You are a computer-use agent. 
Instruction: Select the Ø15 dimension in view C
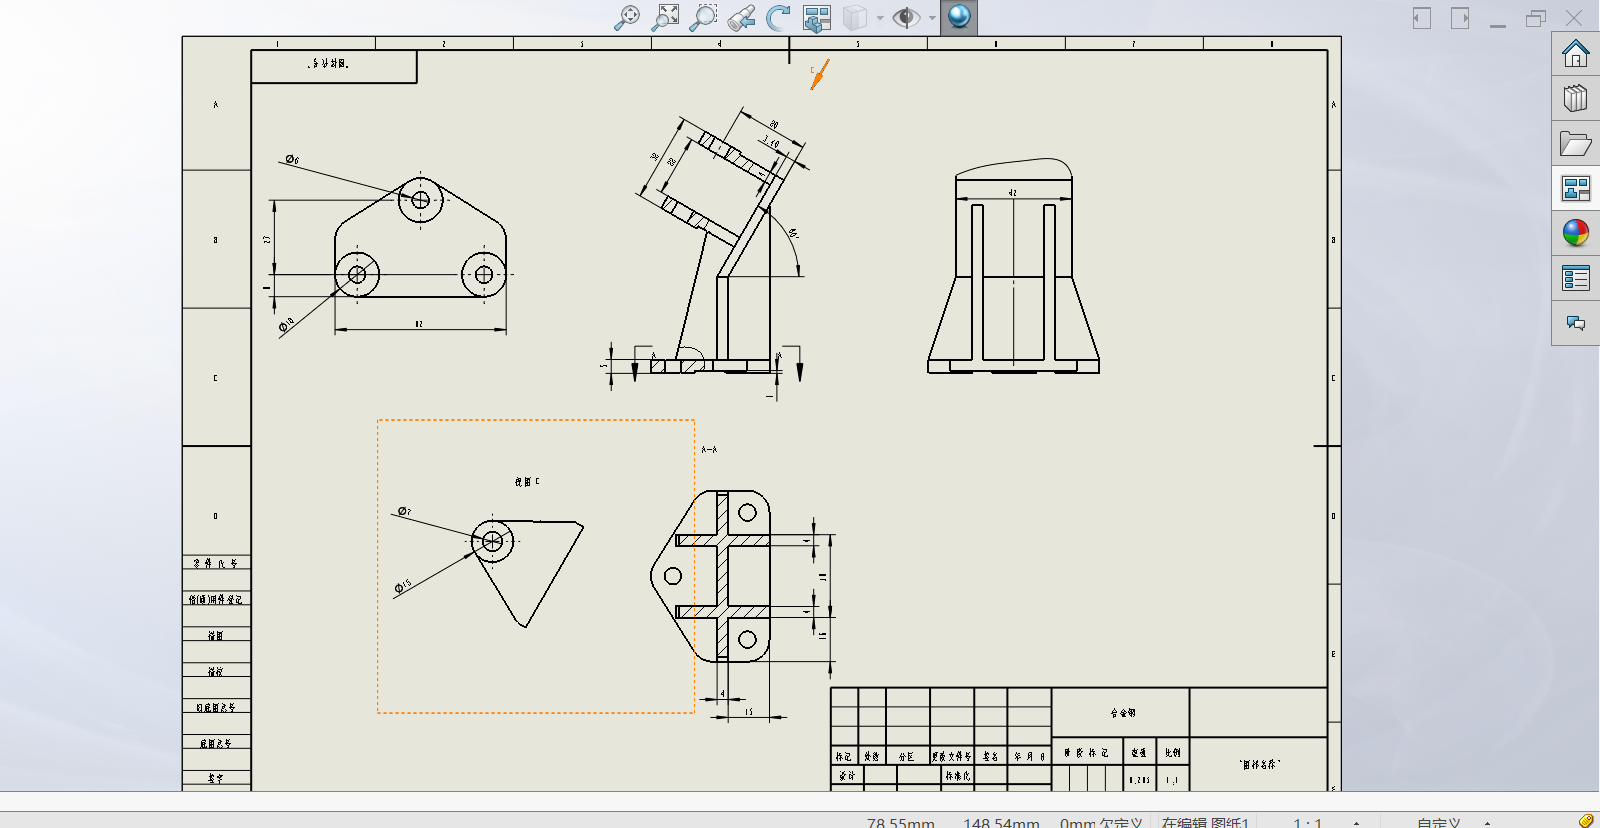[x=403, y=586]
